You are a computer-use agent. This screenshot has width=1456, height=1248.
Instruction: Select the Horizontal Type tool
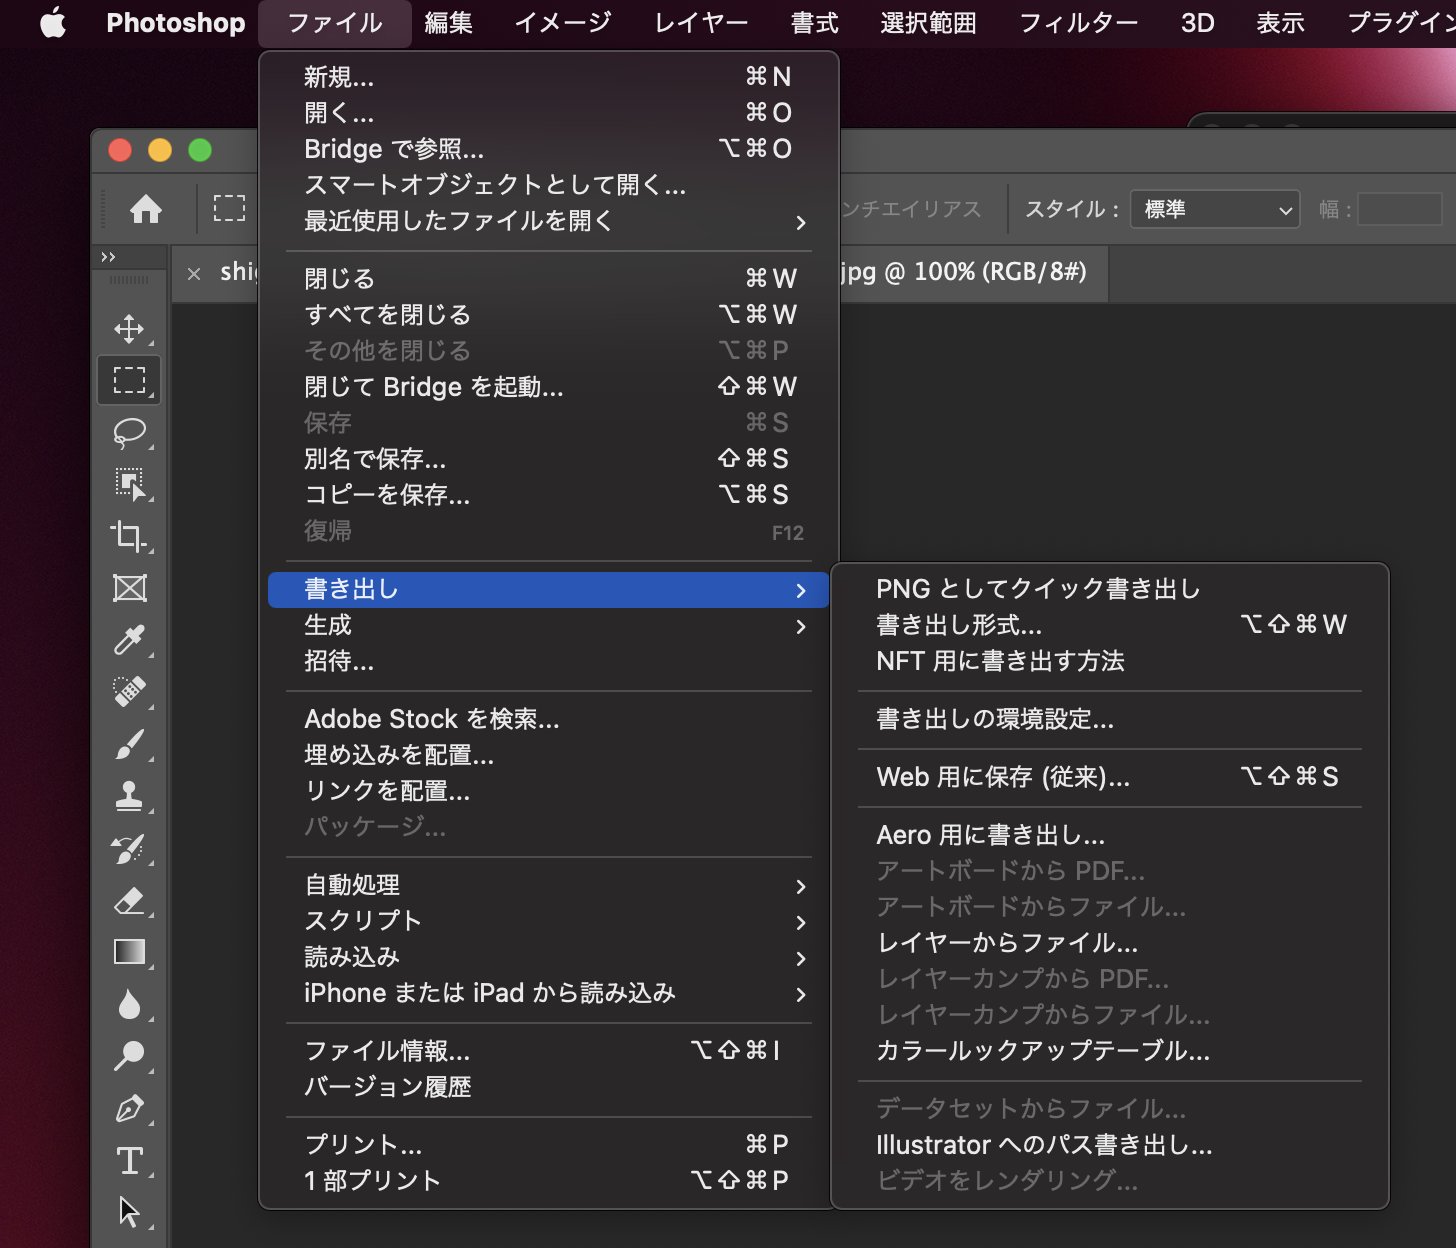[129, 1160]
